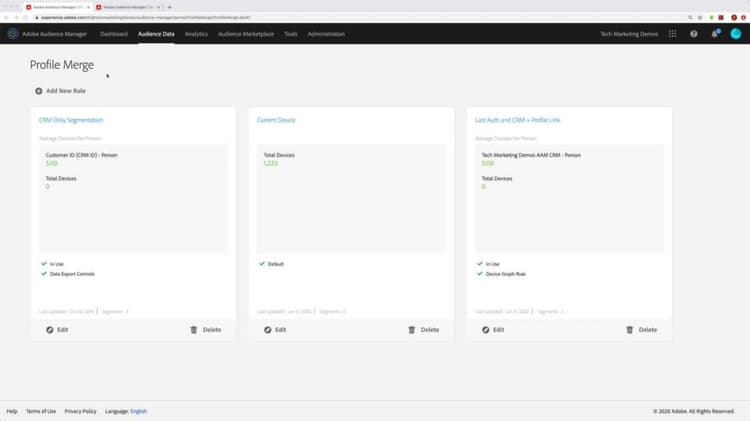Click the browser reload icon
Viewport: 750px width, 421px height.
tap(25, 18)
